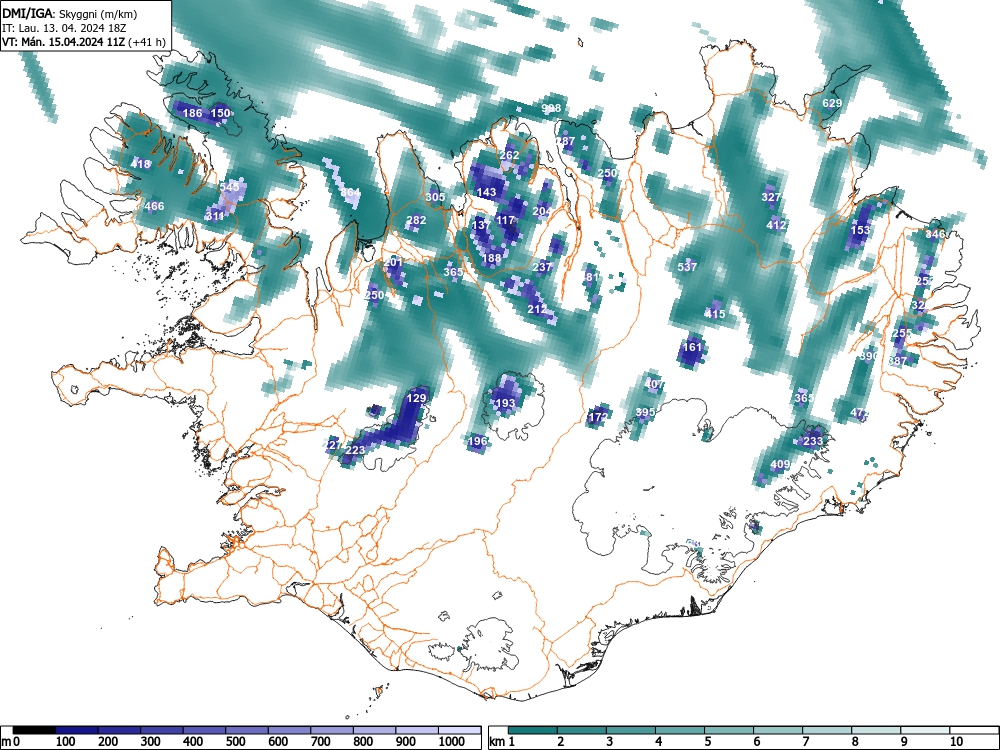Click the 153 visibility label
The height and width of the screenshot is (750, 1000).
[x=860, y=230]
